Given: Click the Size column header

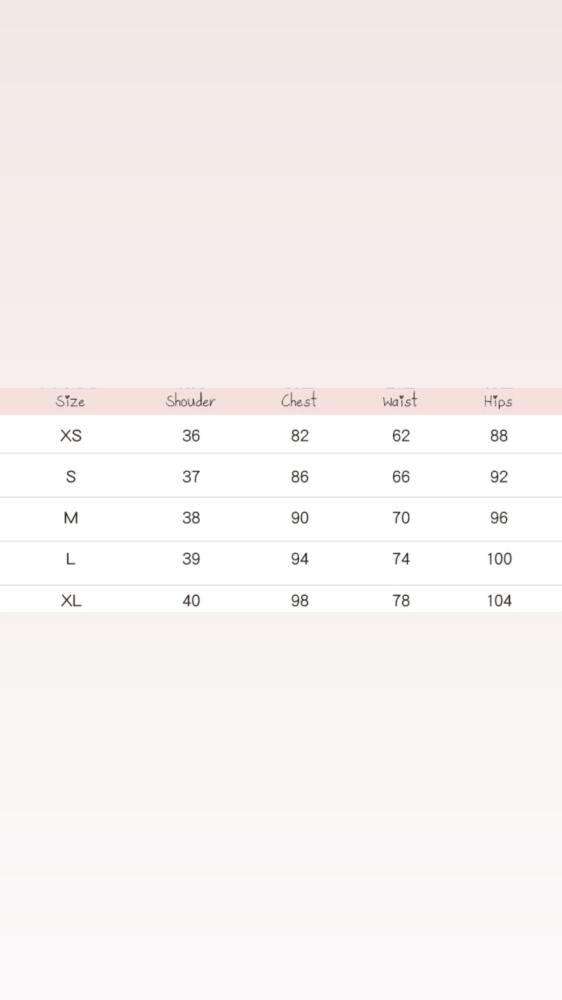Looking at the screenshot, I should (x=70, y=401).
